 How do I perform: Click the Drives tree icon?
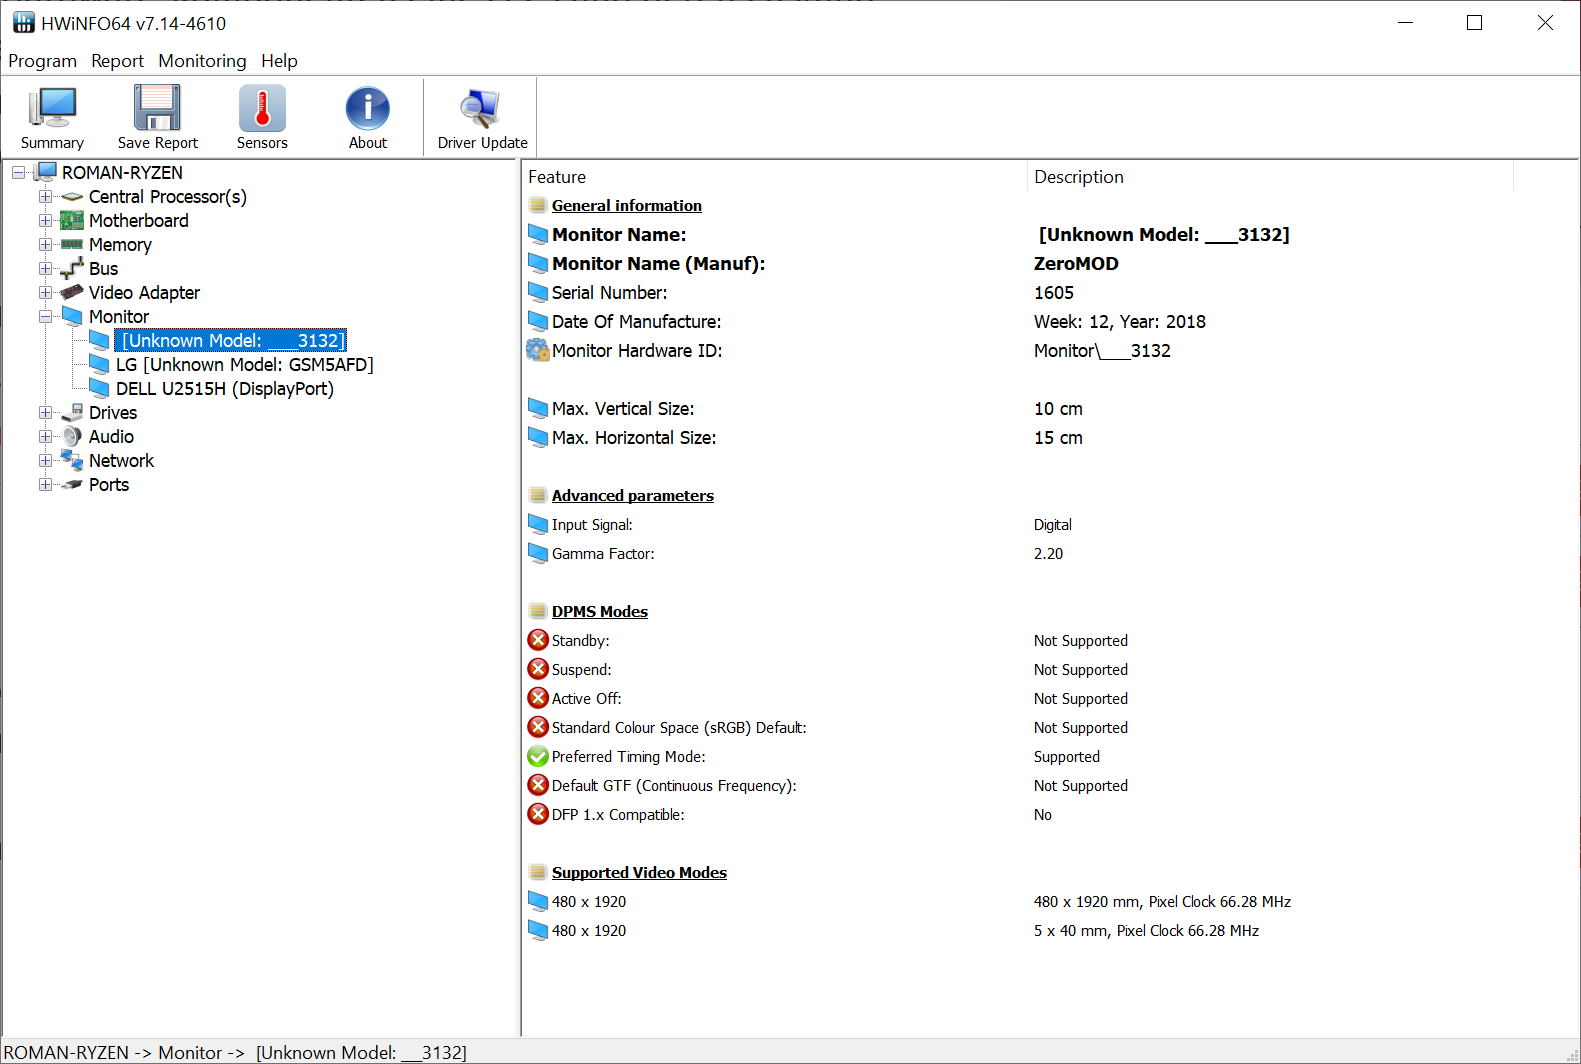click(x=72, y=412)
